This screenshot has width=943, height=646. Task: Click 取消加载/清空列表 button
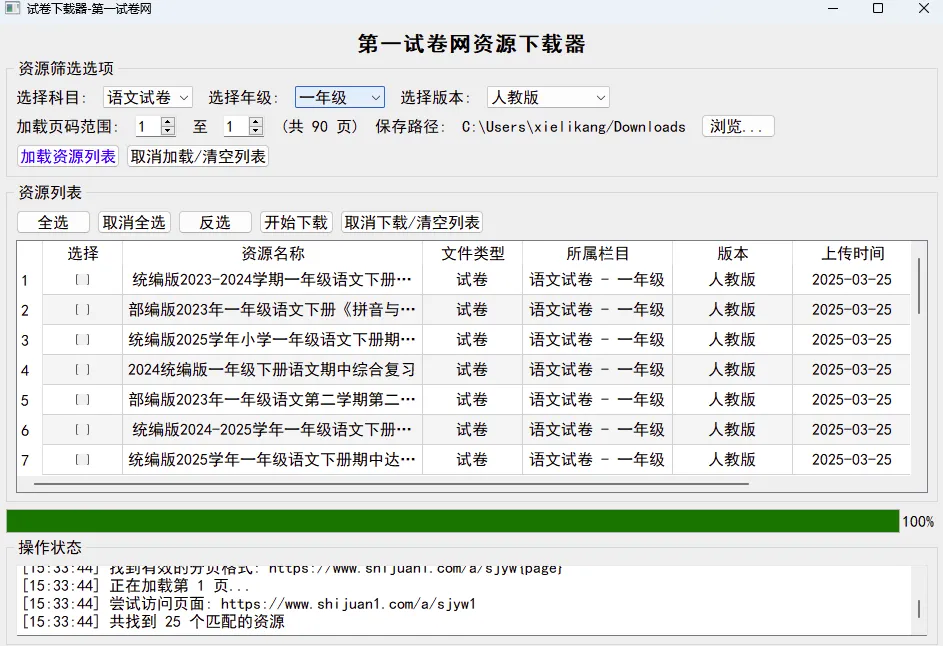click(198, 156)
